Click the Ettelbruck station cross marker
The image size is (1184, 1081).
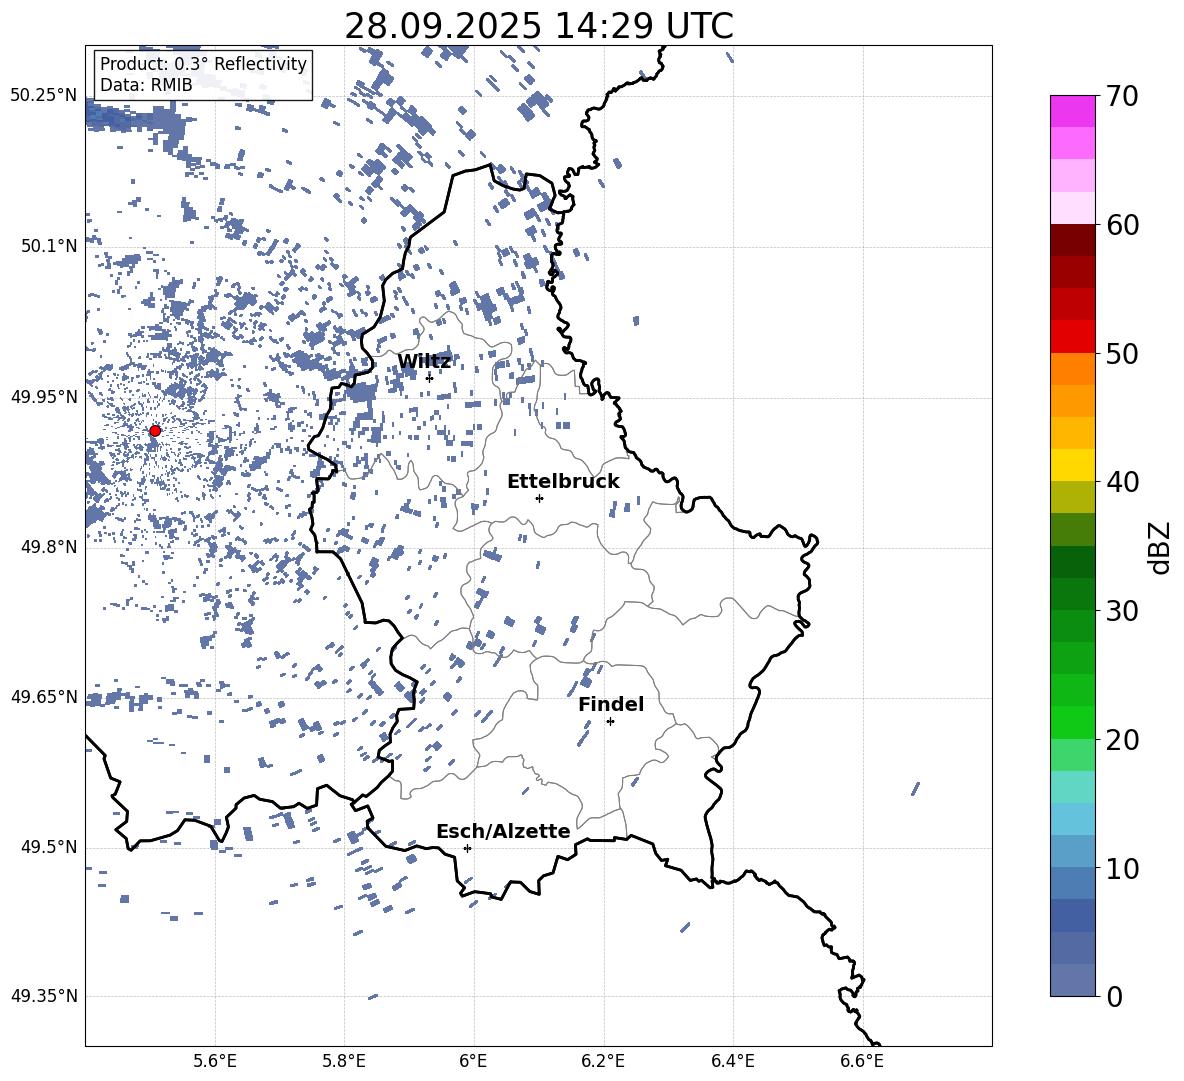(539, 498)
